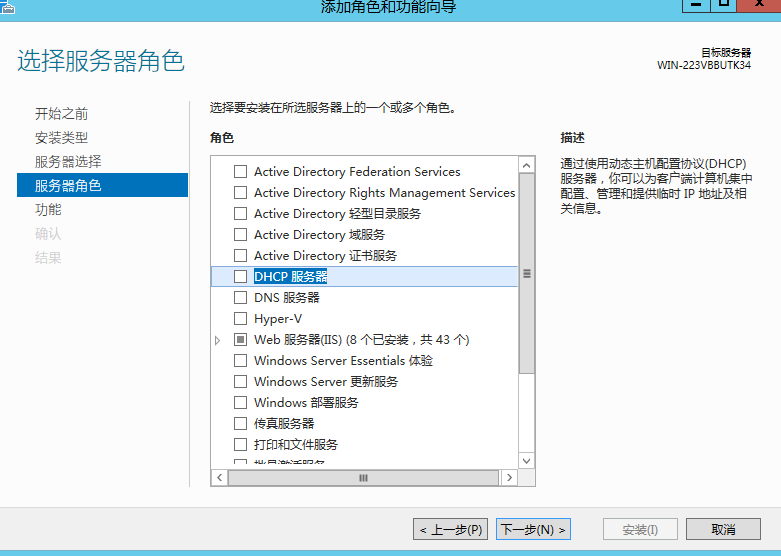Expand the Web 服务器(IIS) role tree
781x556 pixels.
[x=218, y=341]
